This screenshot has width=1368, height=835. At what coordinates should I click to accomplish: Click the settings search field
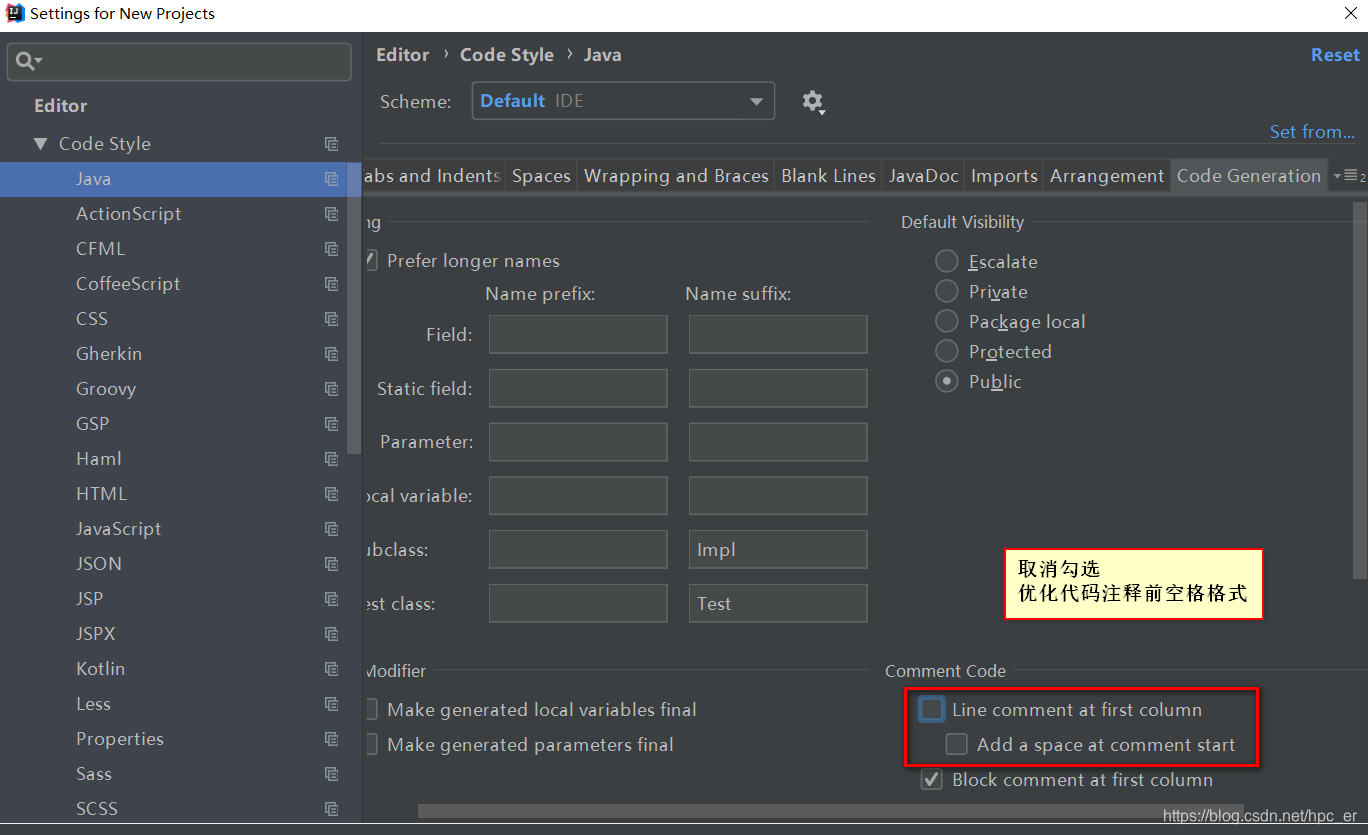179,62
